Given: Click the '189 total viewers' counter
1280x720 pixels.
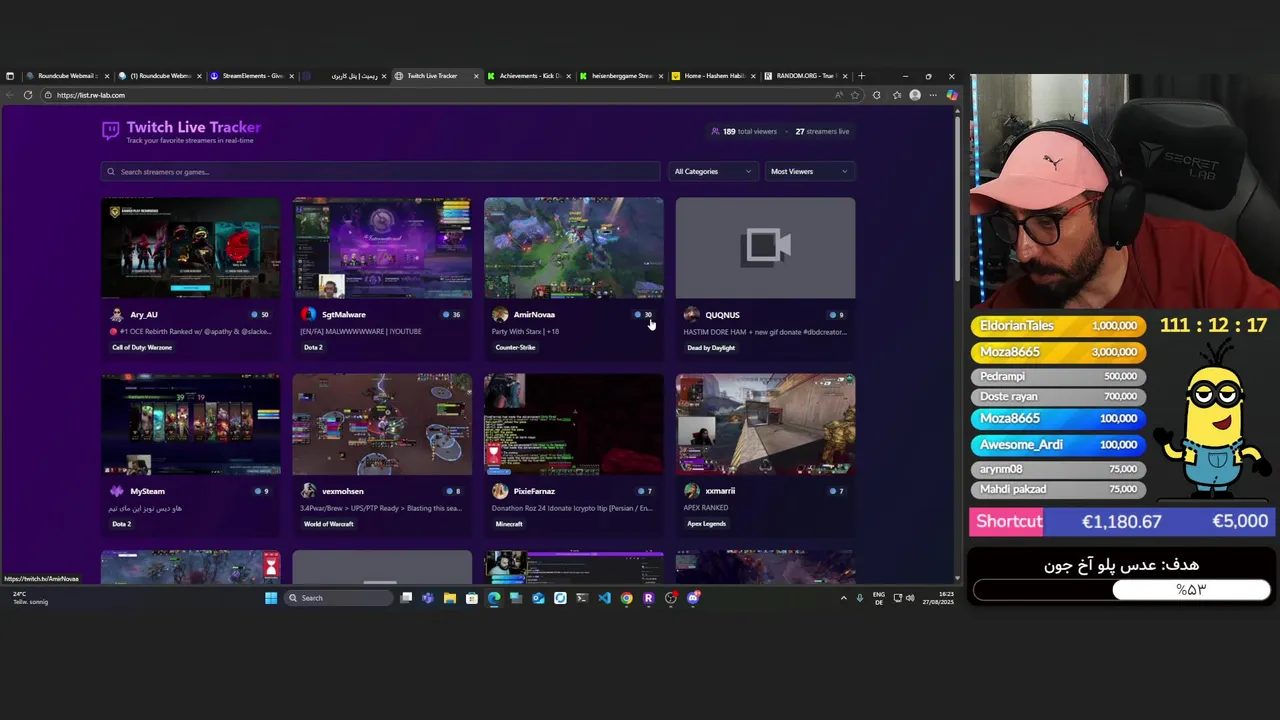Looking at the screenshot, I should [744, 131].
